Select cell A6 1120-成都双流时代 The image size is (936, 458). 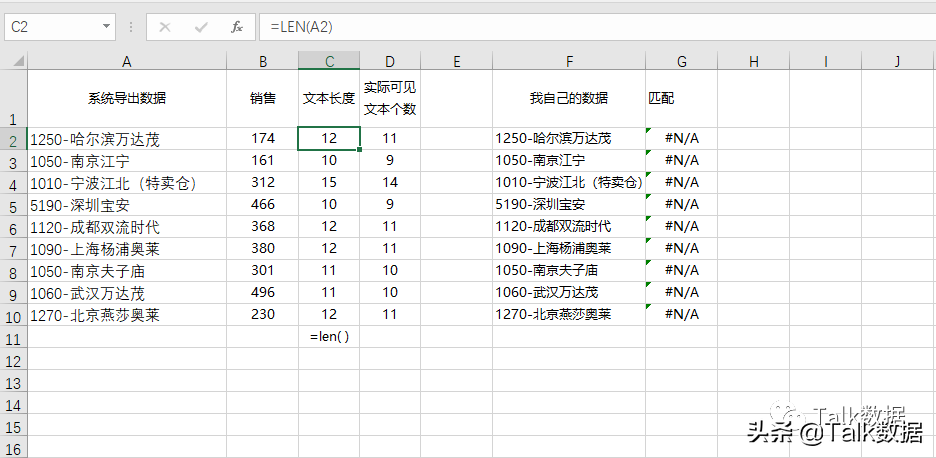[127, 227]
